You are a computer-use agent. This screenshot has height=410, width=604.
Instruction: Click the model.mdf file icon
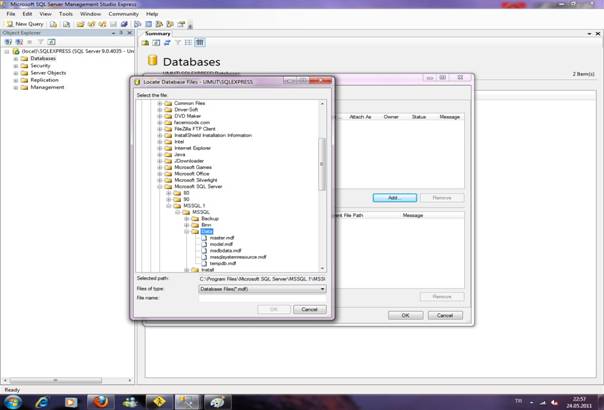(204, 244)
